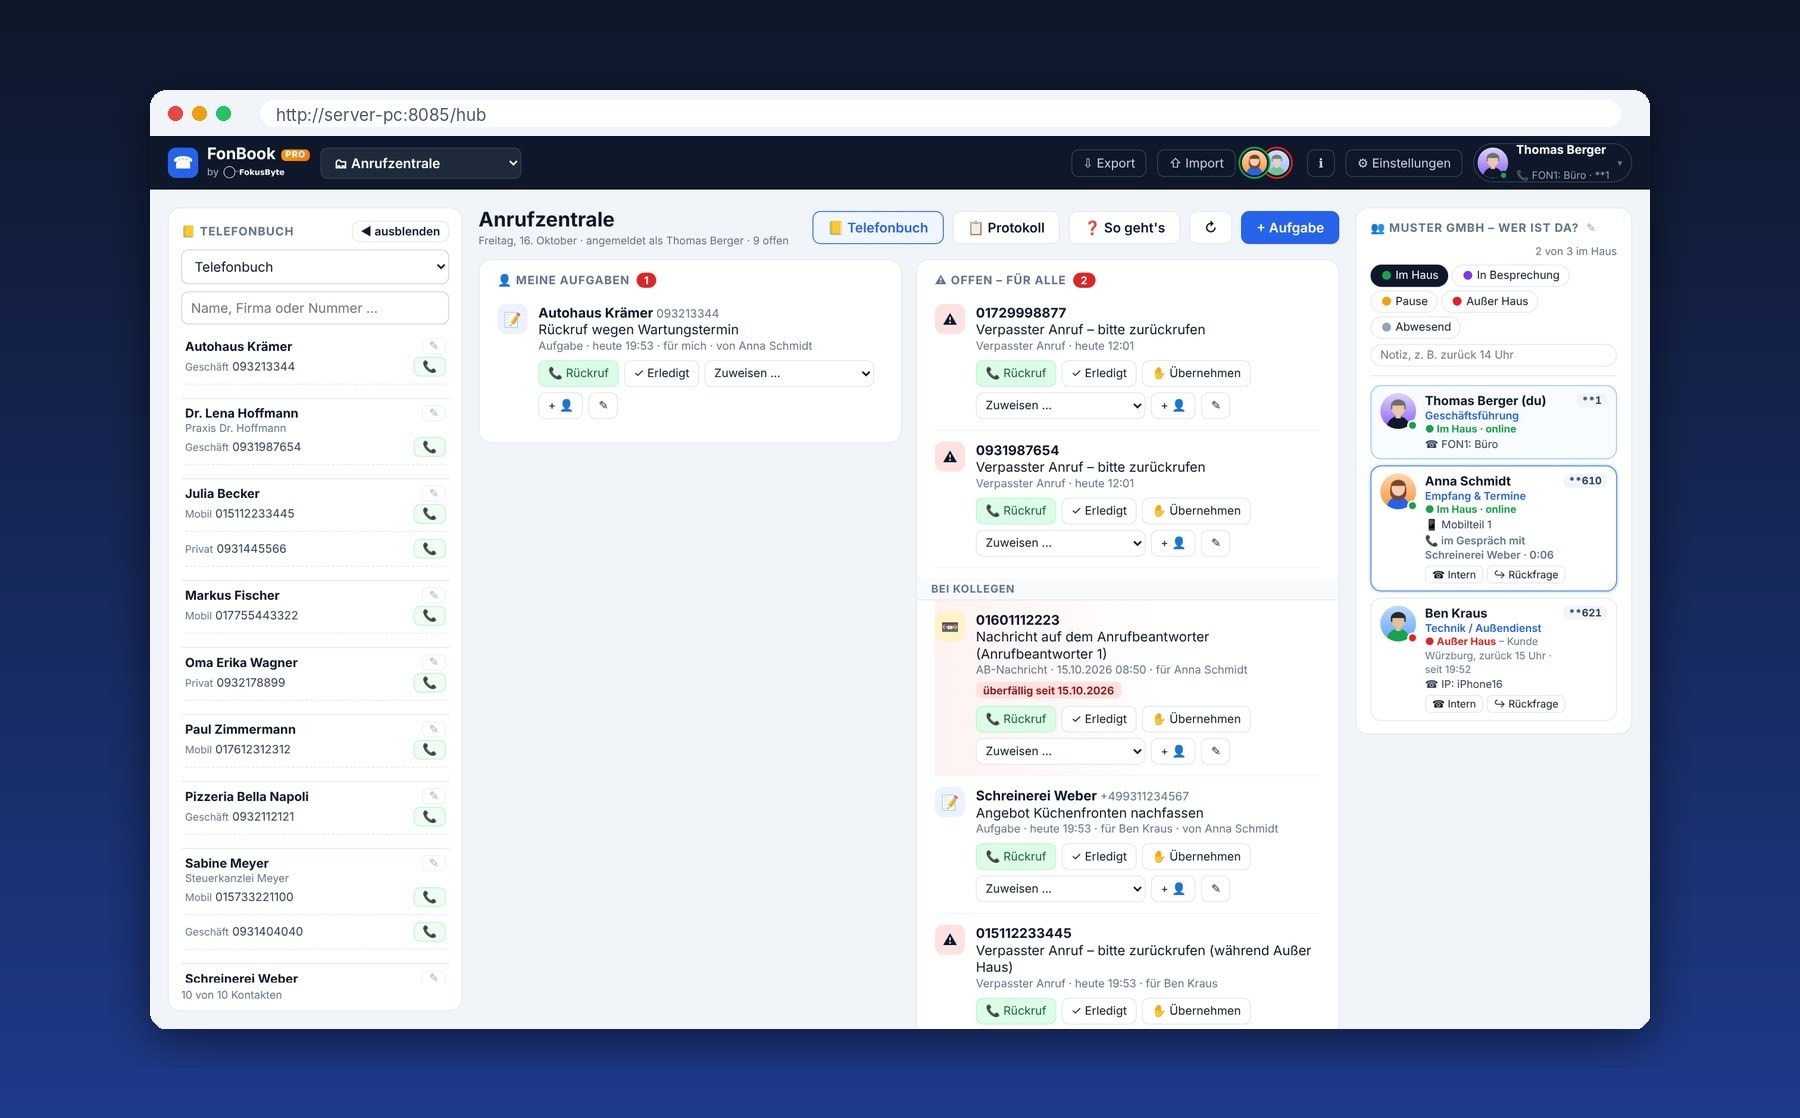The width and height of the screenshot is (1800, 1118).
Task: Select the Außer Haus status
Action: click(x=1490, y=301)
